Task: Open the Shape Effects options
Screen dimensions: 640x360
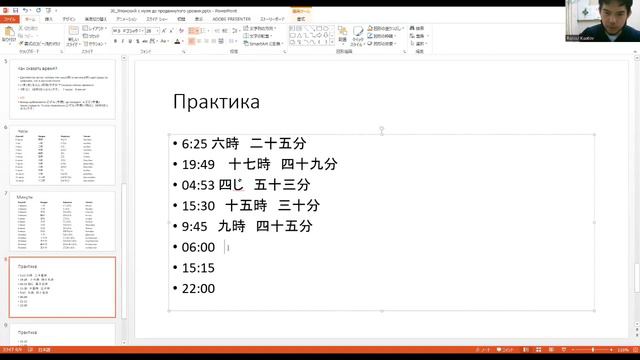Action: click(383, 43)
